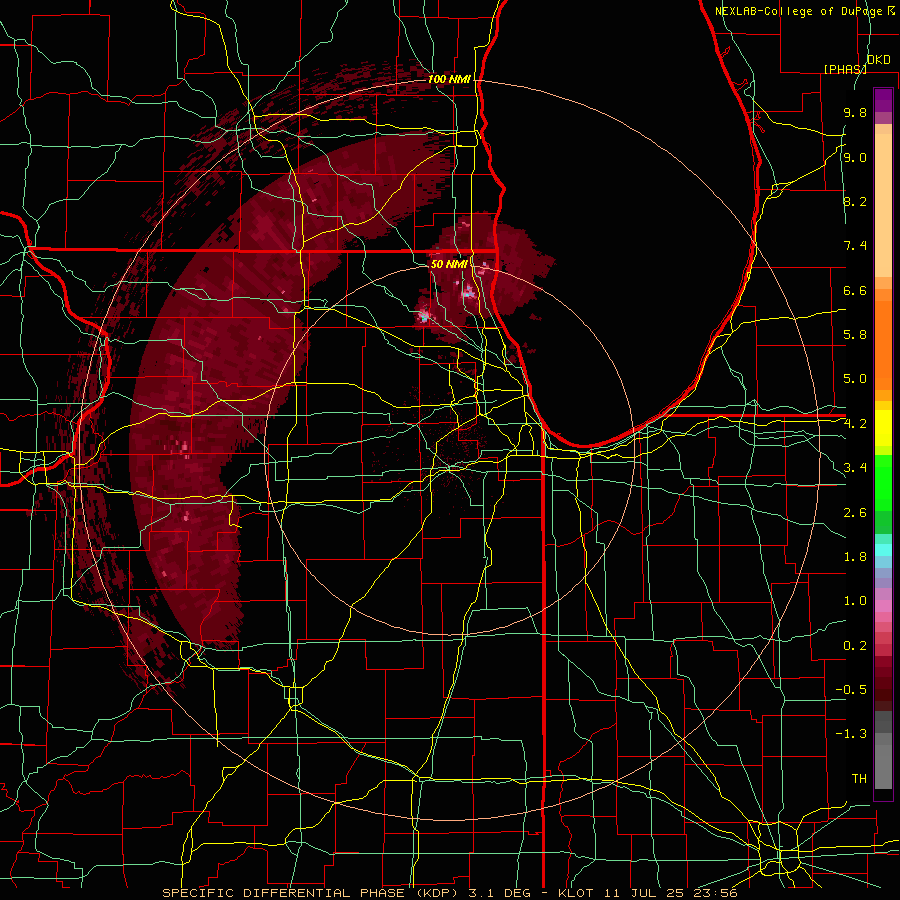Click the 50 NMI range ring label
Viewport: 900px width, 900px height.
pyautogui.click(x=449, y=264)
